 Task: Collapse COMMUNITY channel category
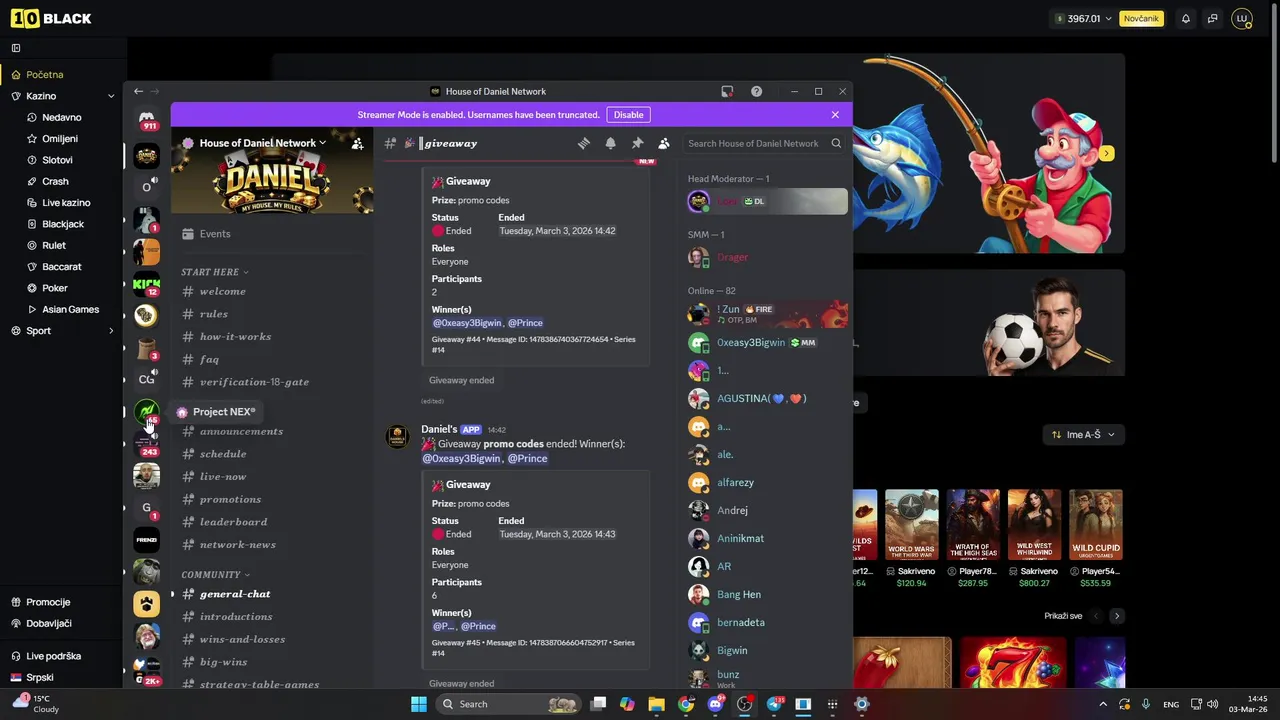(214, 575)
